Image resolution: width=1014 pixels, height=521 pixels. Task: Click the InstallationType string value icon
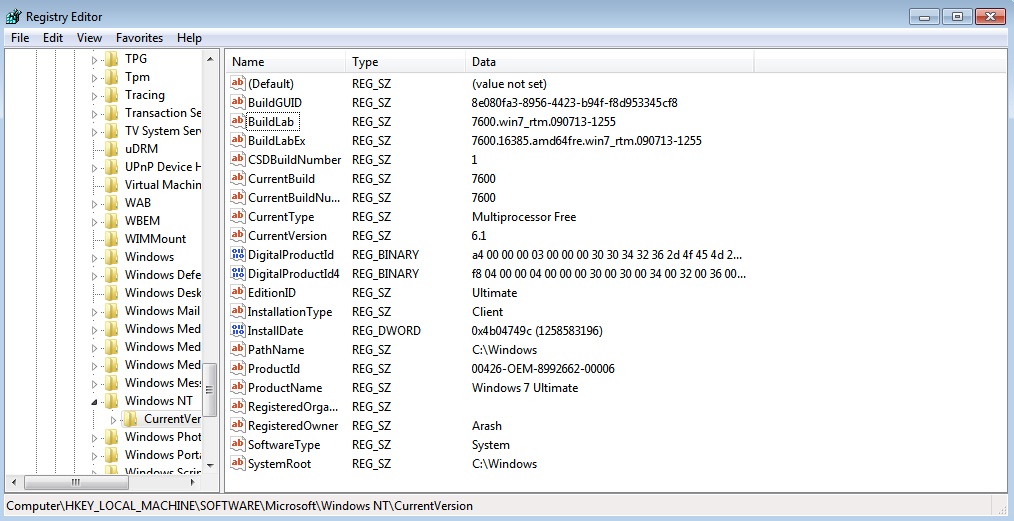pos(238,311)
